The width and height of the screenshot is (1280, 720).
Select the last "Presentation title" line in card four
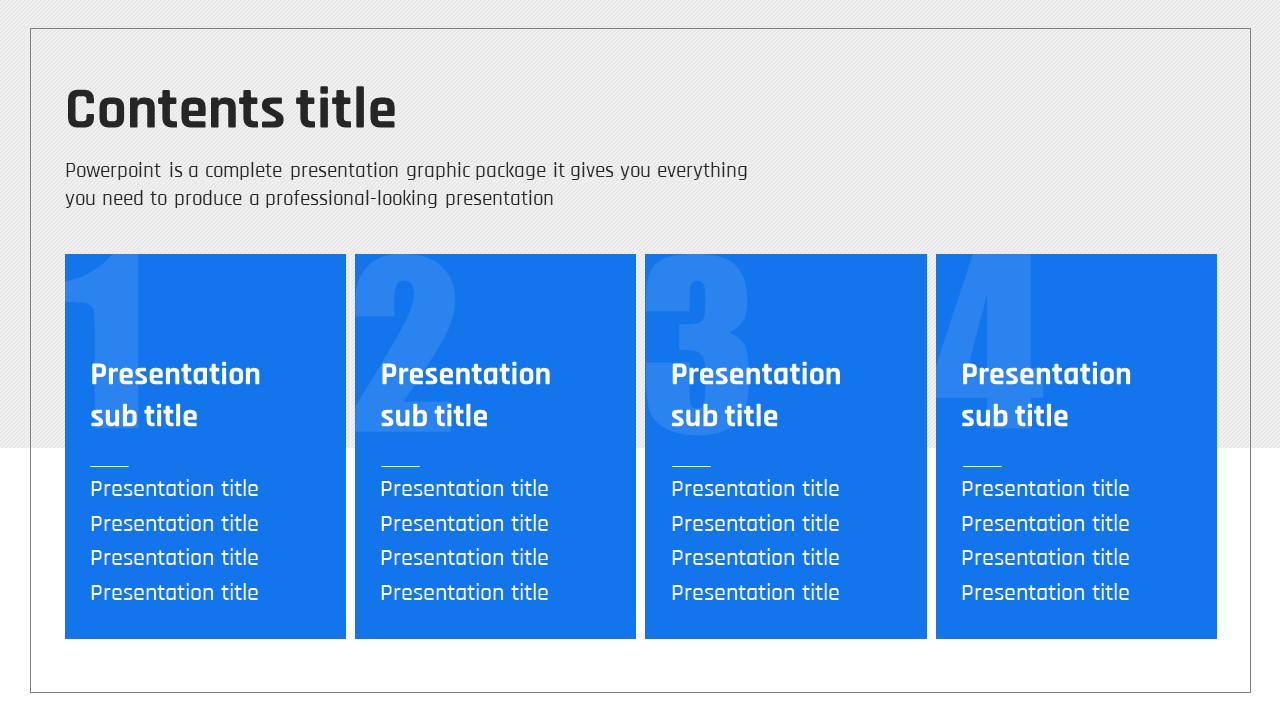click(1045, 593)
